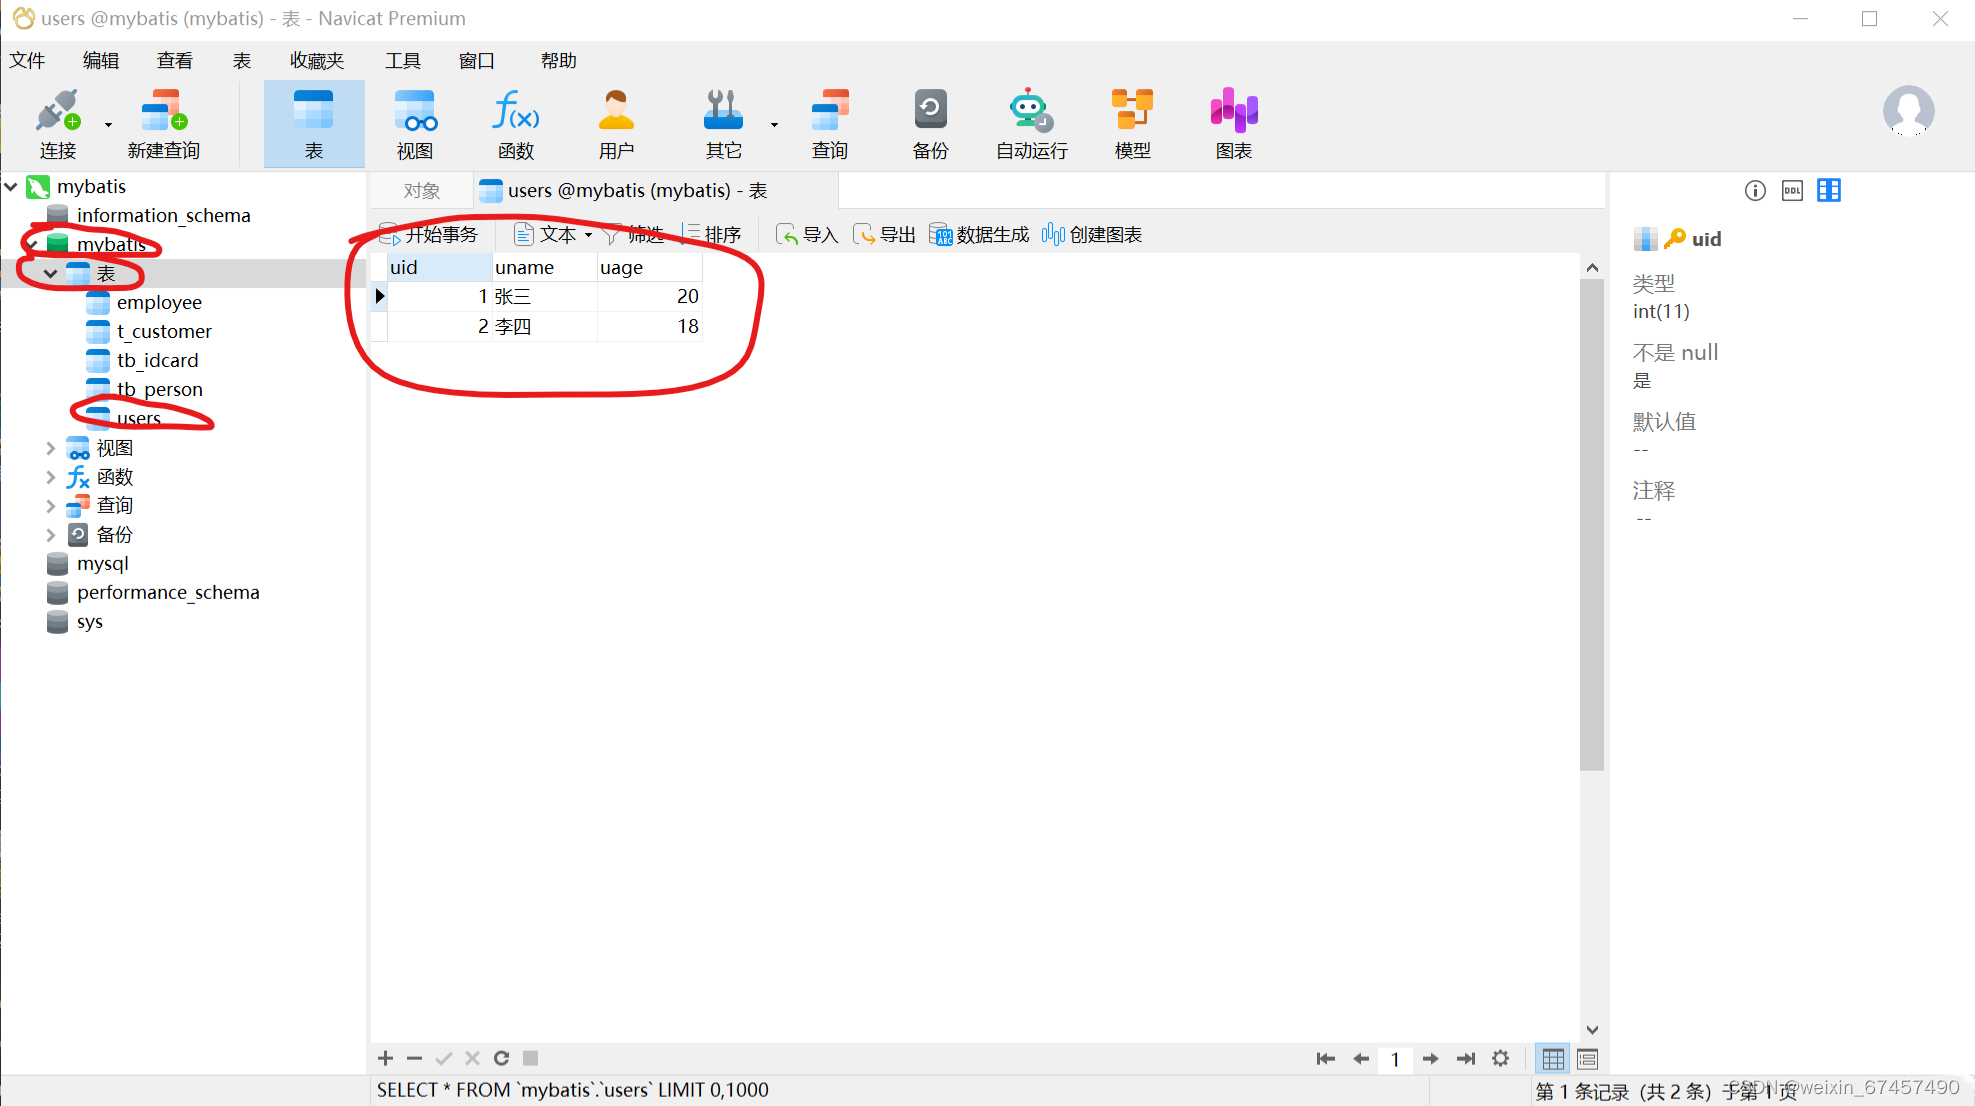Expand the 函数 (Functions) tree node

click(50, 477)
